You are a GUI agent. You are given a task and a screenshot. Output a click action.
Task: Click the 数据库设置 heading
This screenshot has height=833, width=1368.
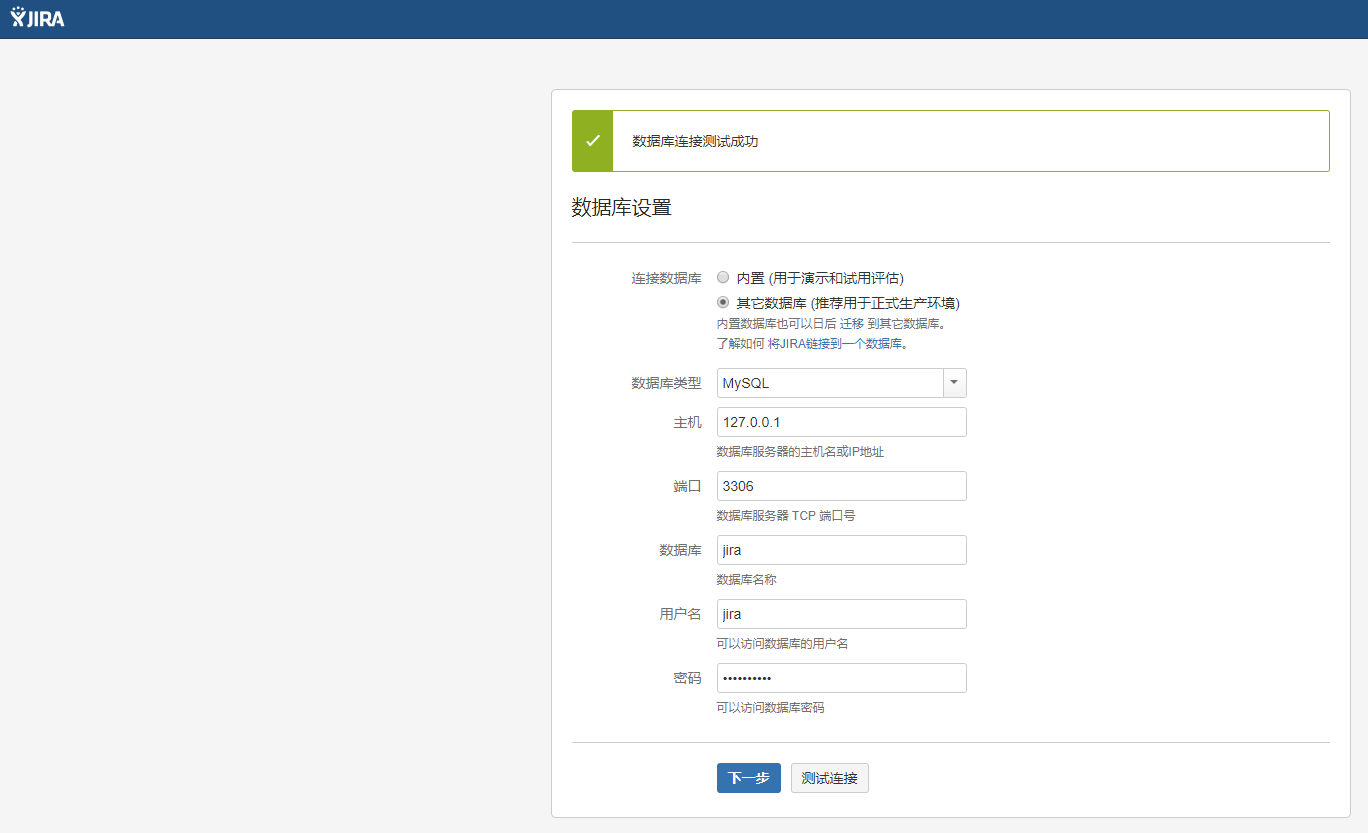(x=621, y=208)
